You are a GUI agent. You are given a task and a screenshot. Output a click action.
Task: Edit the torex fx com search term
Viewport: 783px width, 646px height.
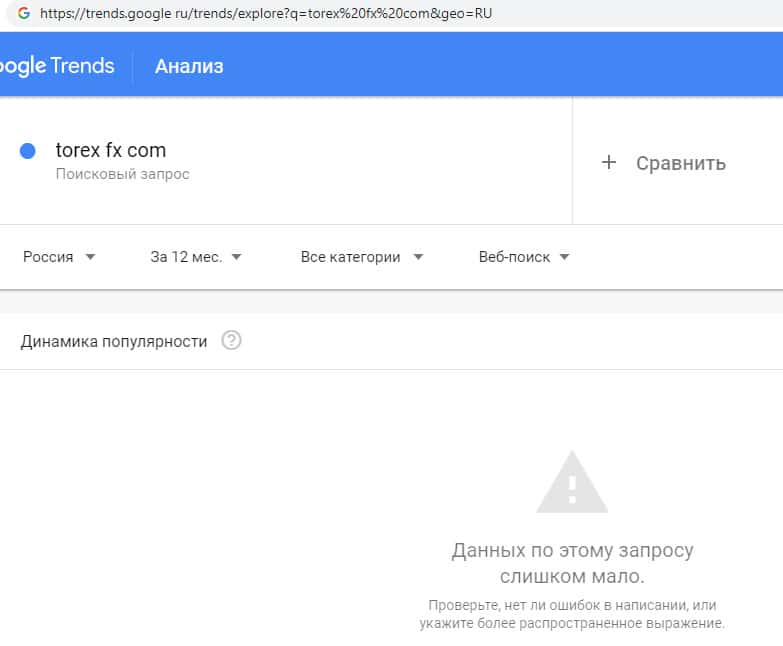111,151
